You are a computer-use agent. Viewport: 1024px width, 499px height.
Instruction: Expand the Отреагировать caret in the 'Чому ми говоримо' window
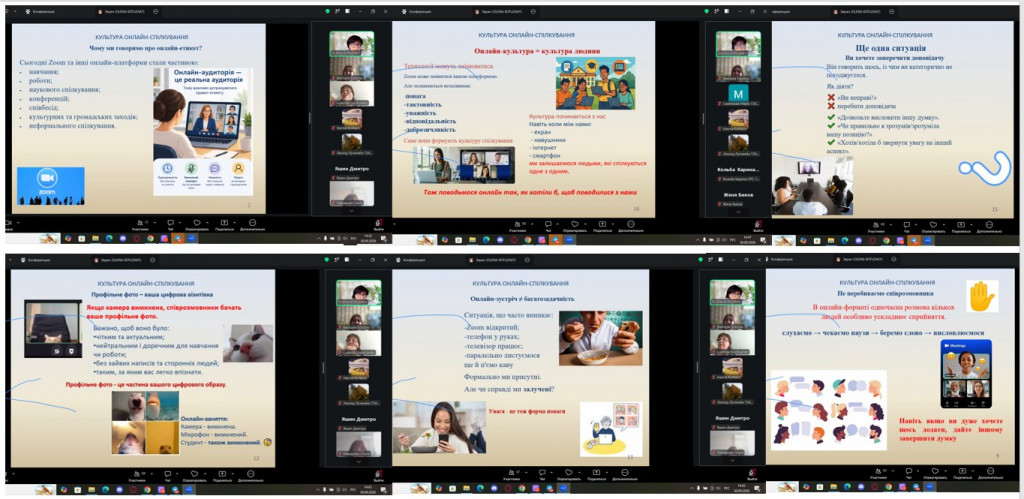[x=208, y=223]
